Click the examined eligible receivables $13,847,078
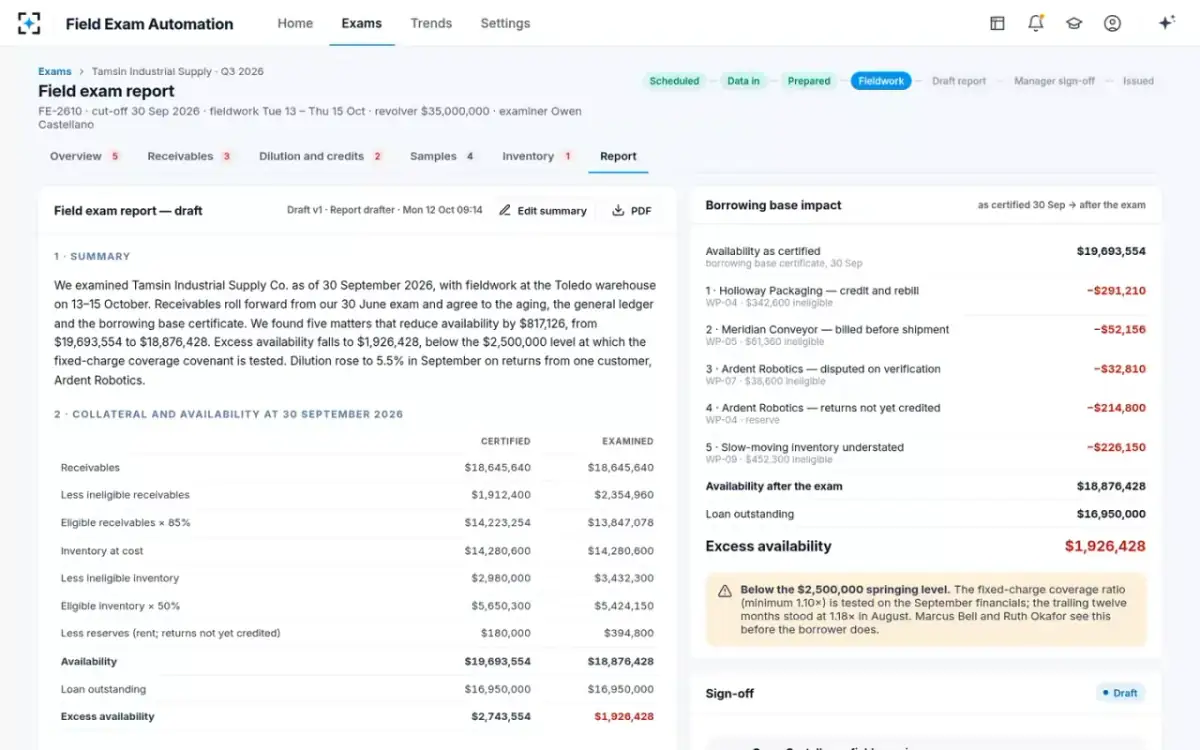1200x750 pixels. [621, 523]
